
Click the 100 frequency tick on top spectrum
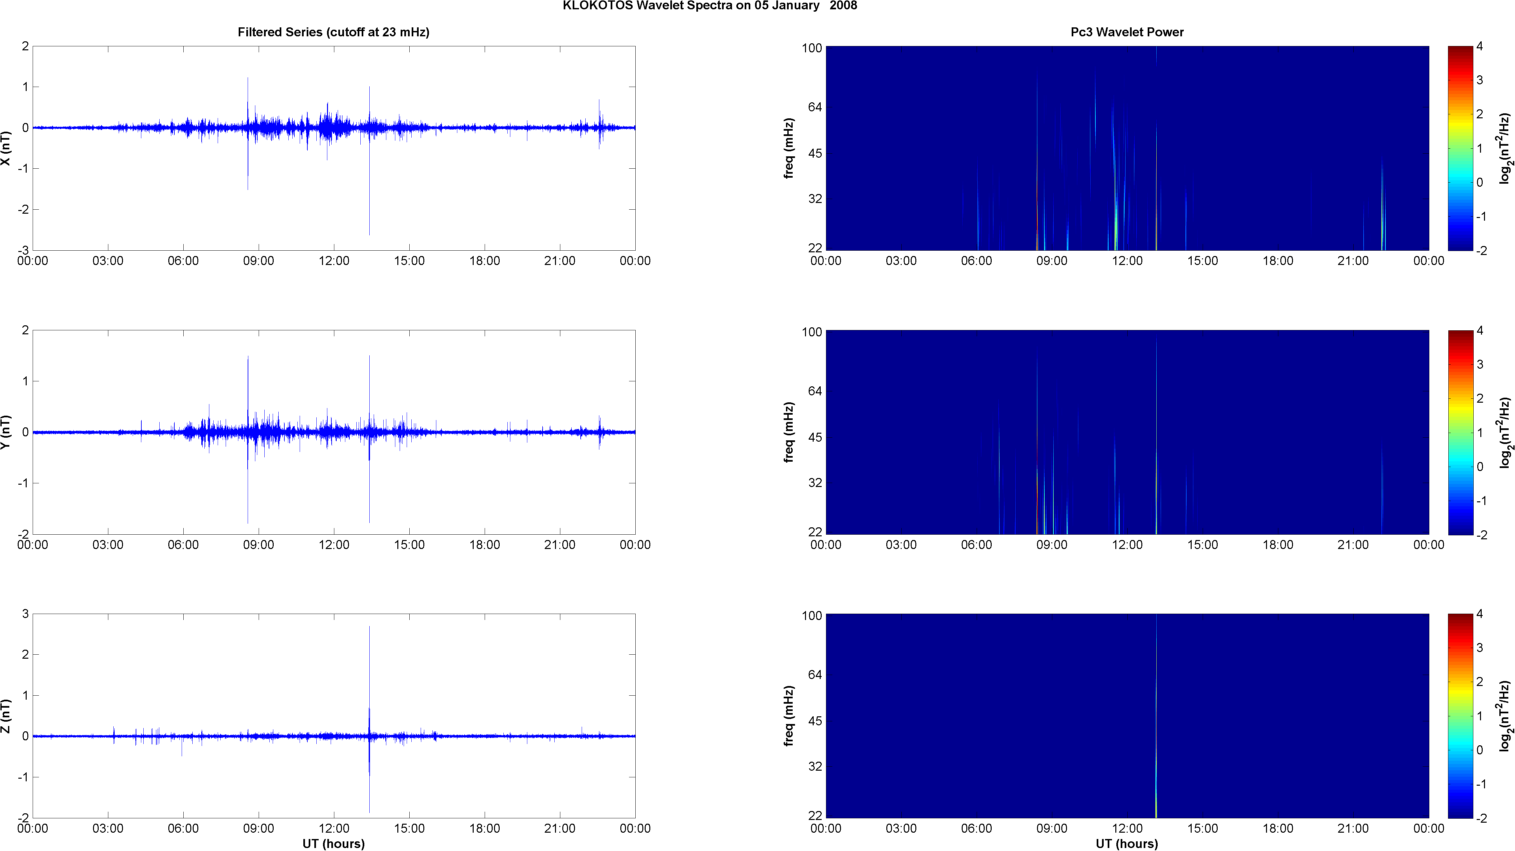point(811,48)
